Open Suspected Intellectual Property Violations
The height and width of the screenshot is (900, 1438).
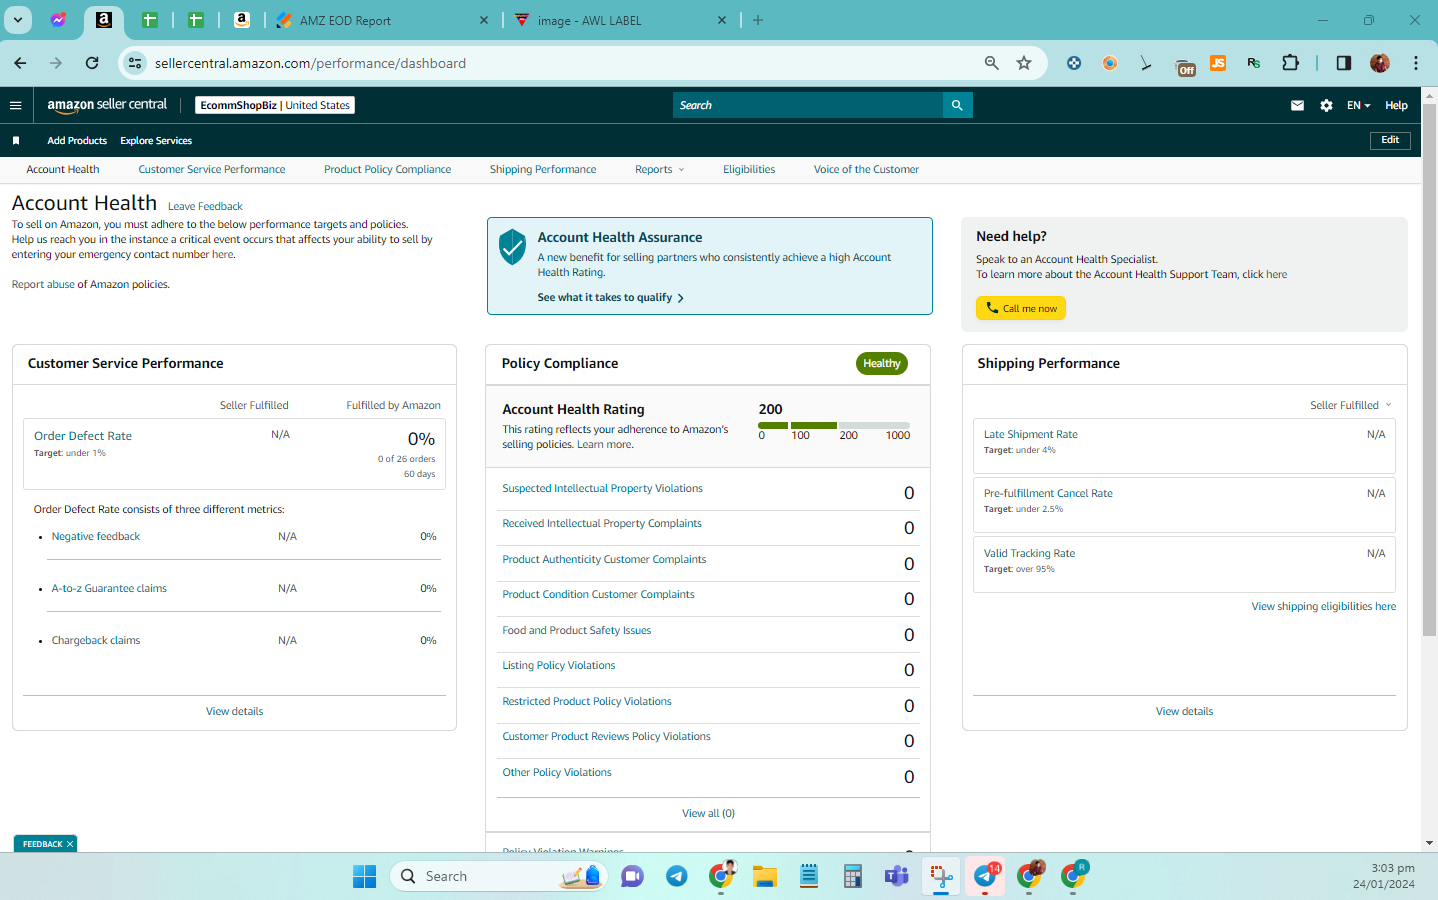602,489
